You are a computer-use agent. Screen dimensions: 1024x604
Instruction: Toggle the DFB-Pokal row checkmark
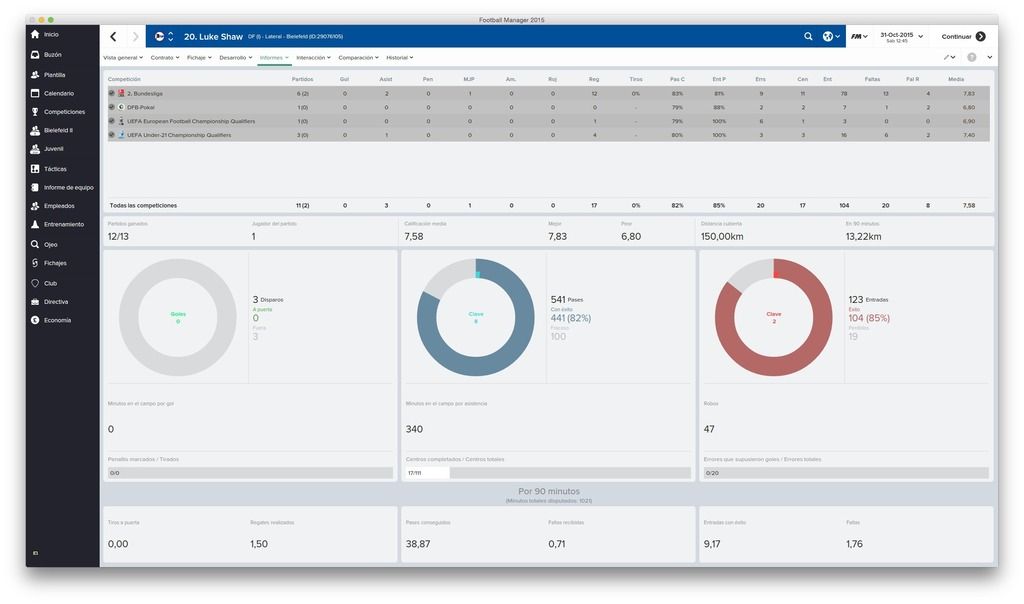[112, 107]
